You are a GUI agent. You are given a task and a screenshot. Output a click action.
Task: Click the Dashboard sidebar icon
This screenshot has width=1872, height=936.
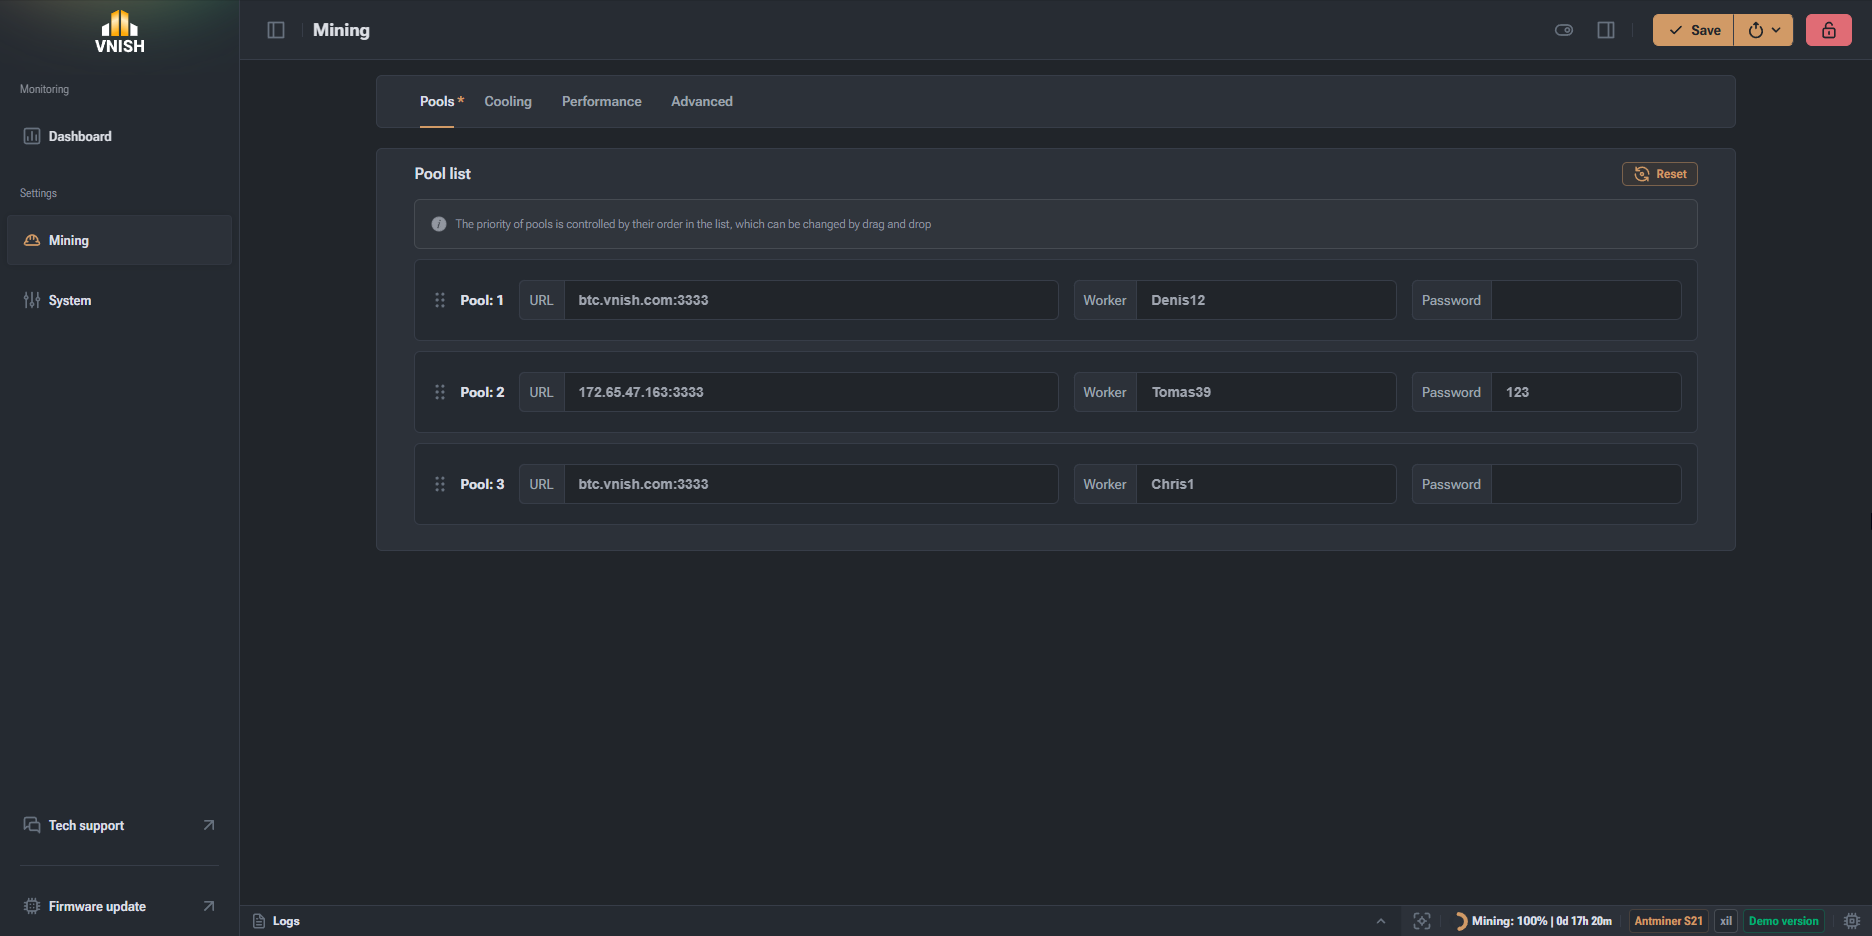pyautogui.click(x=32, y=136)
